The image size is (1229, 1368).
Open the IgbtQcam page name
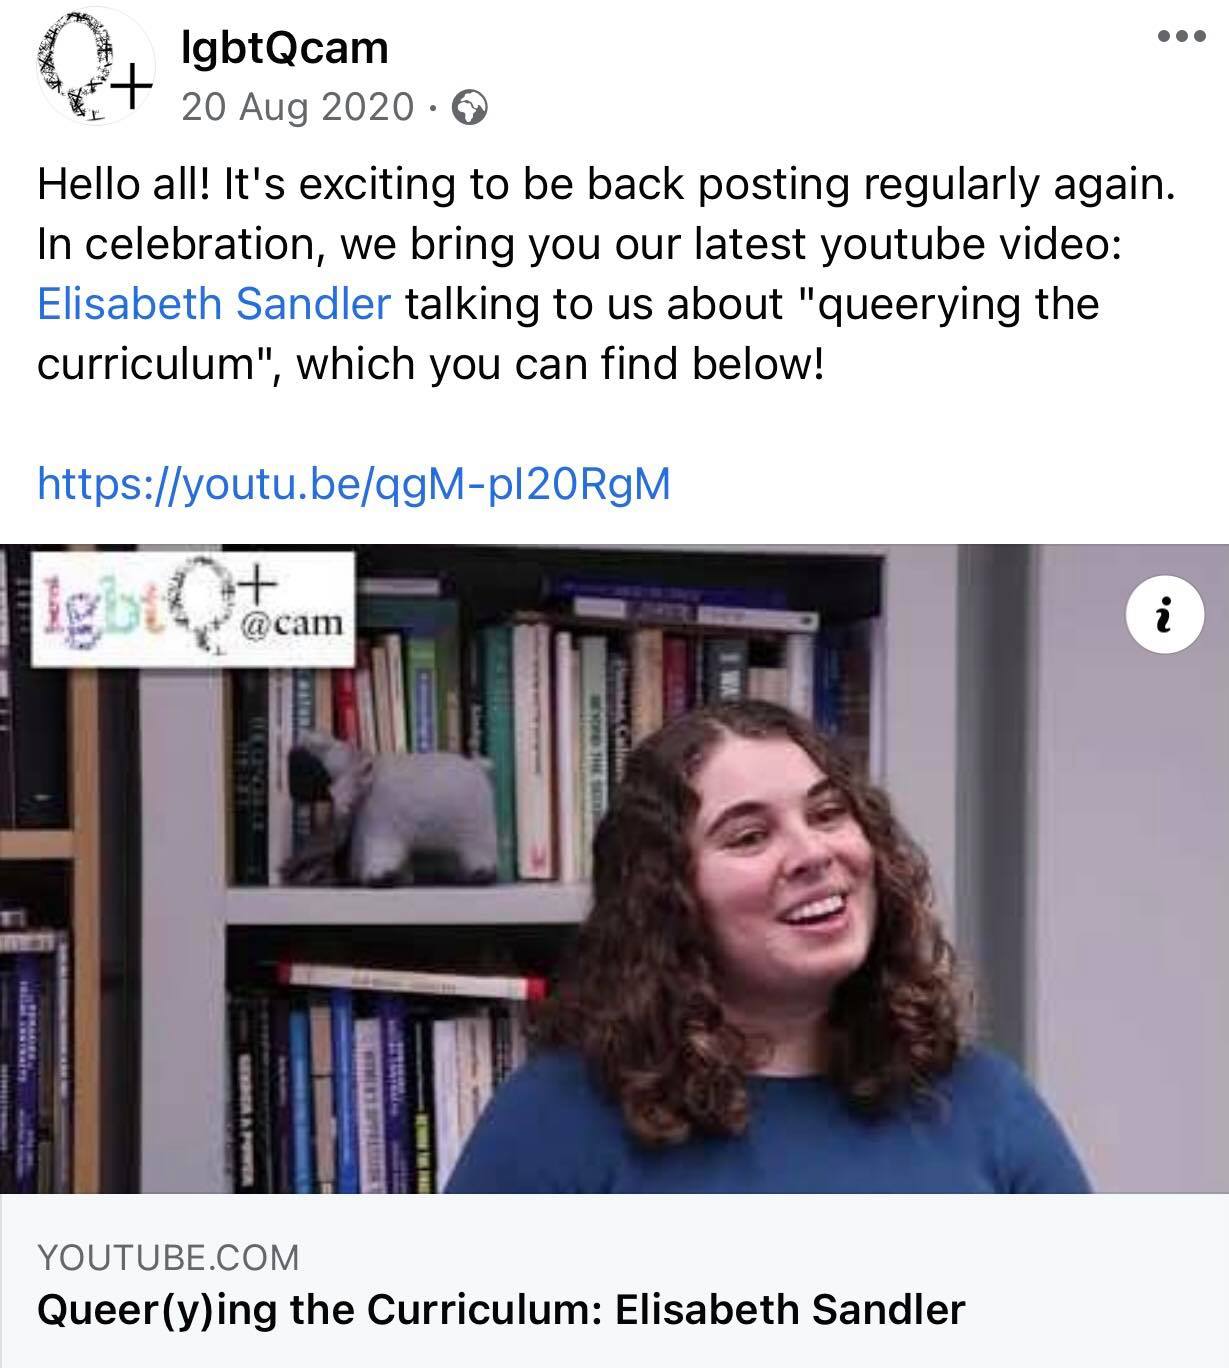285,47
